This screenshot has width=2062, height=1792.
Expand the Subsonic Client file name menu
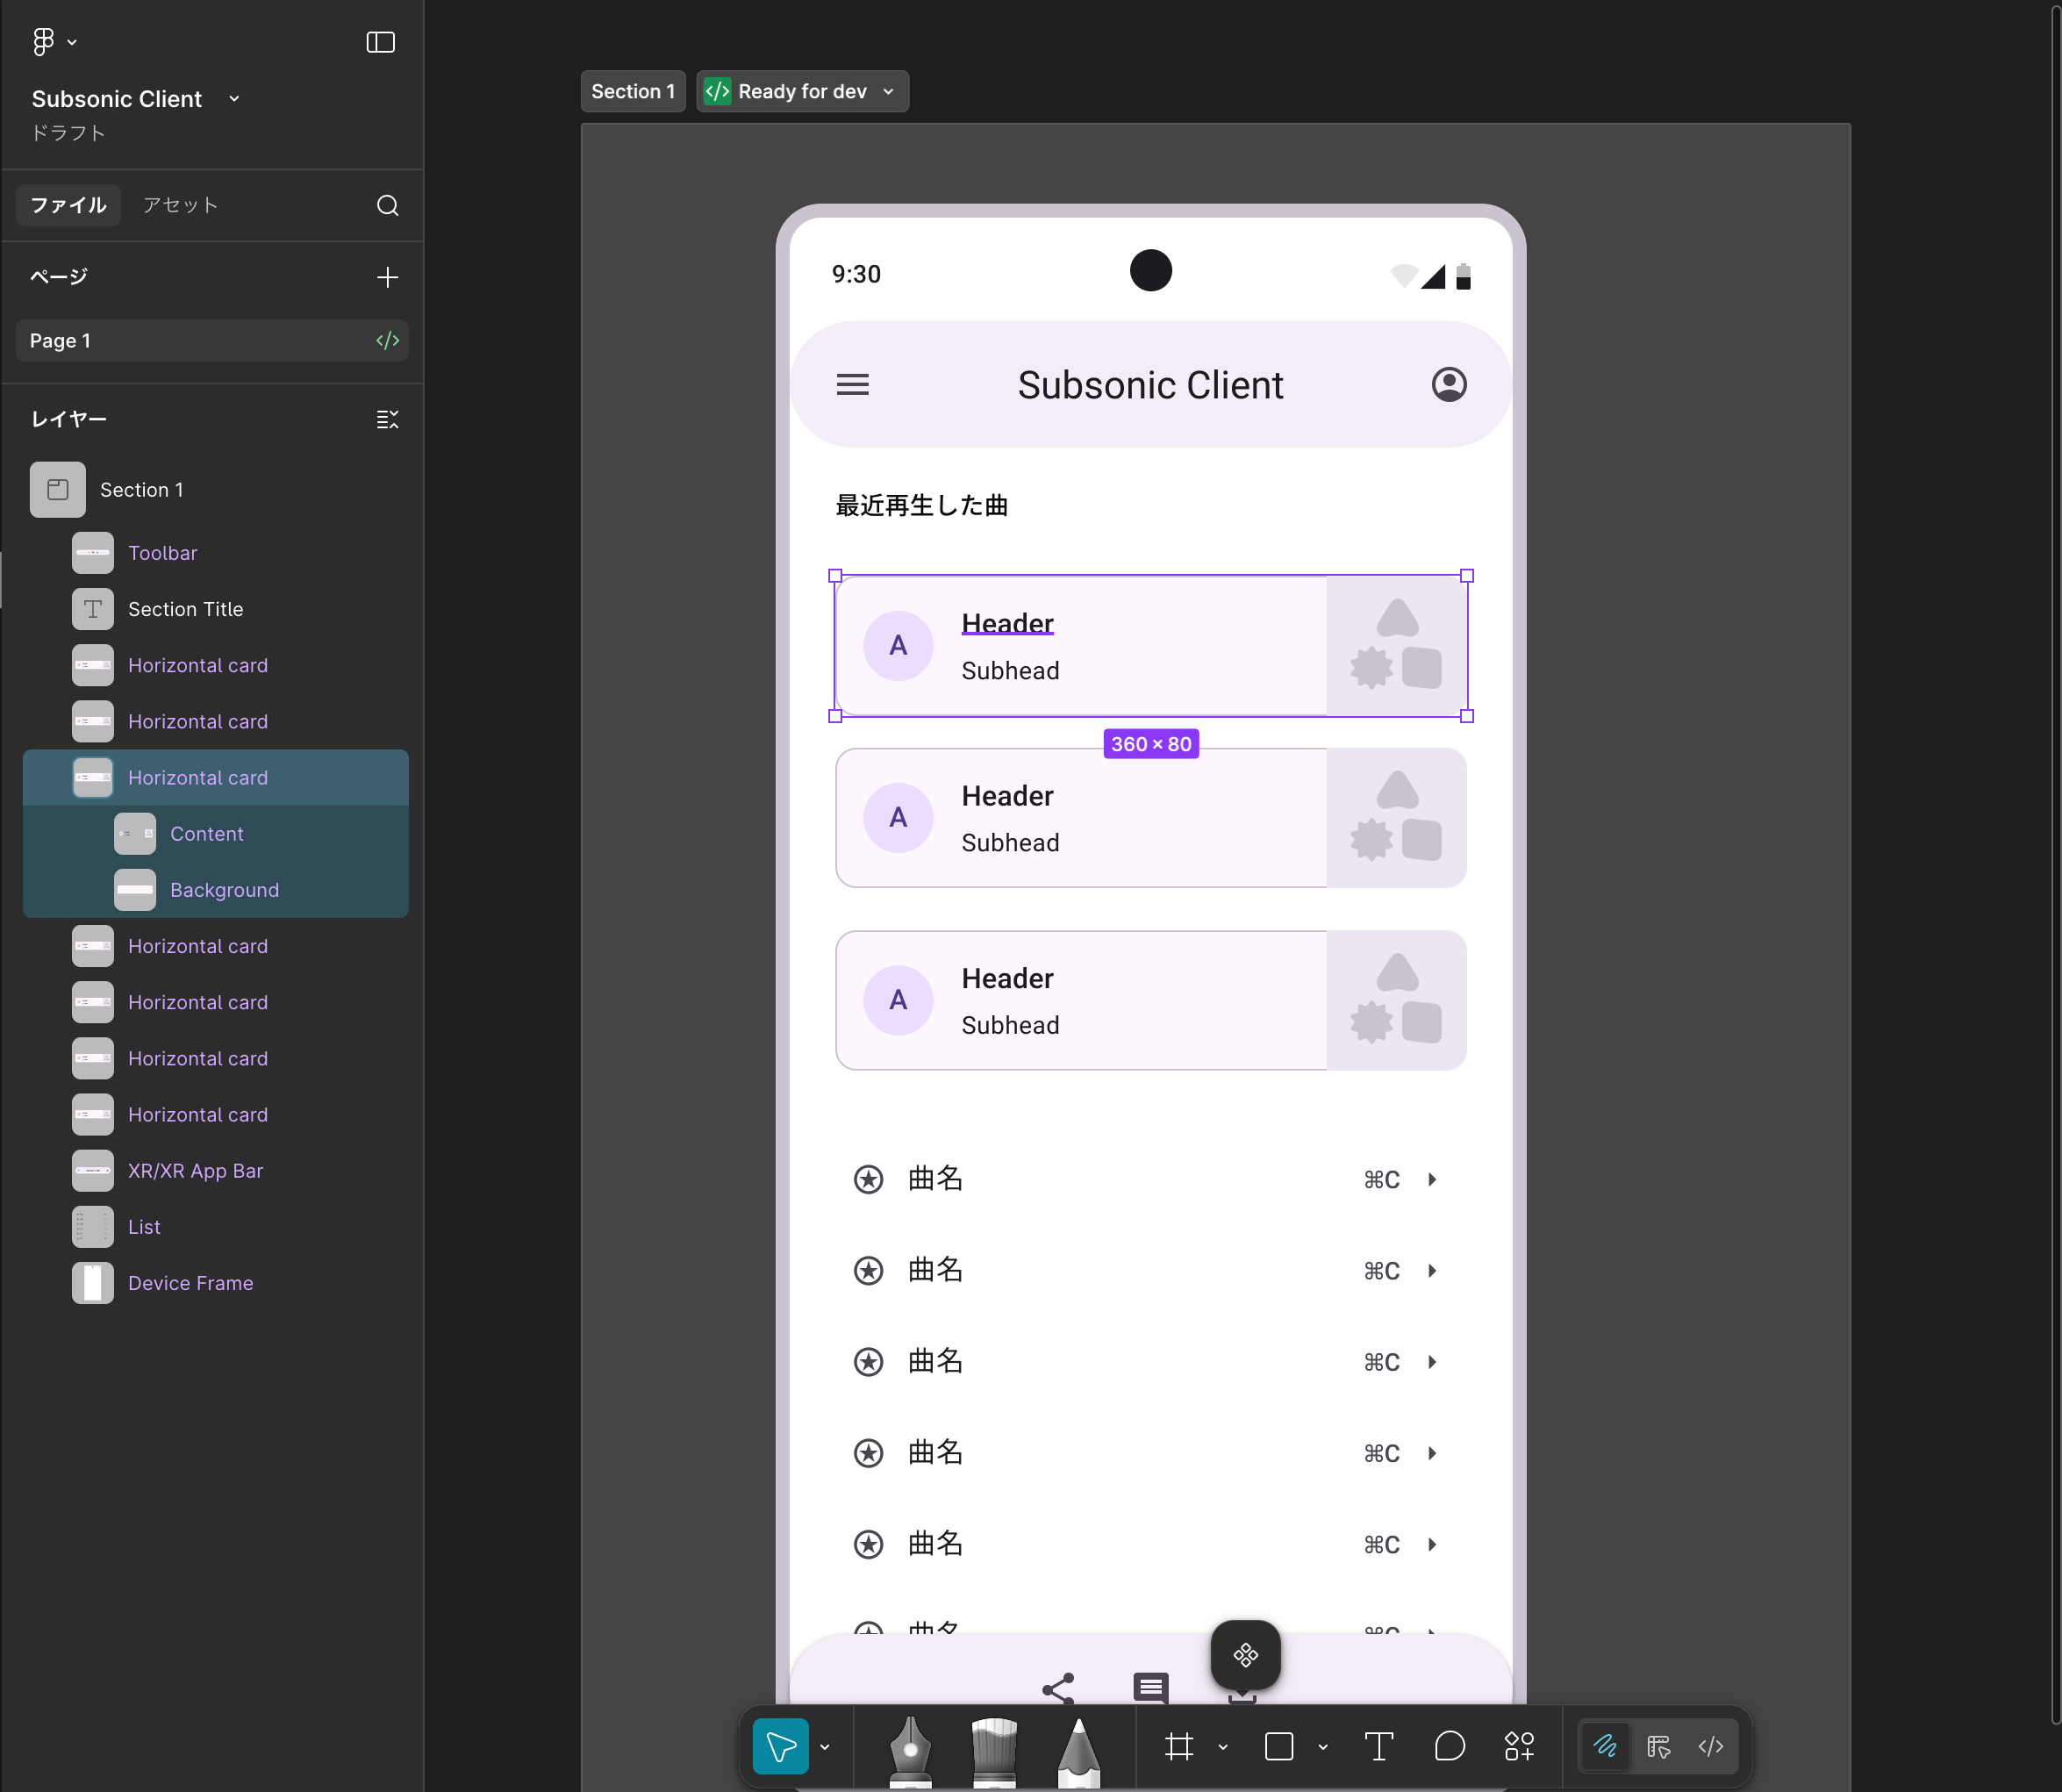tap(234, 98)
